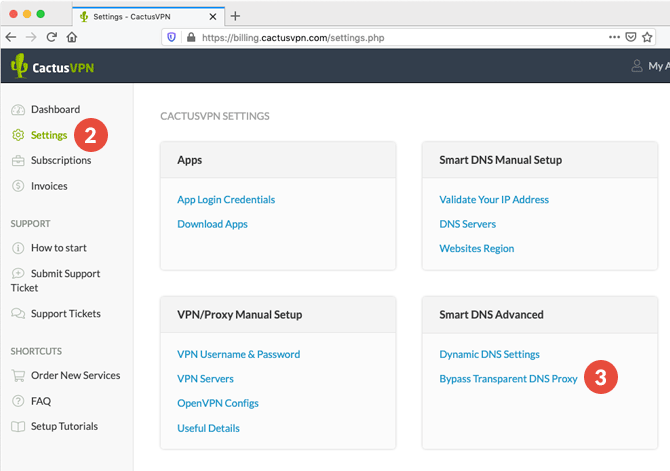Open Bypass Transparent DNS Proxy link
670x471 pixels.
(508, 379)
